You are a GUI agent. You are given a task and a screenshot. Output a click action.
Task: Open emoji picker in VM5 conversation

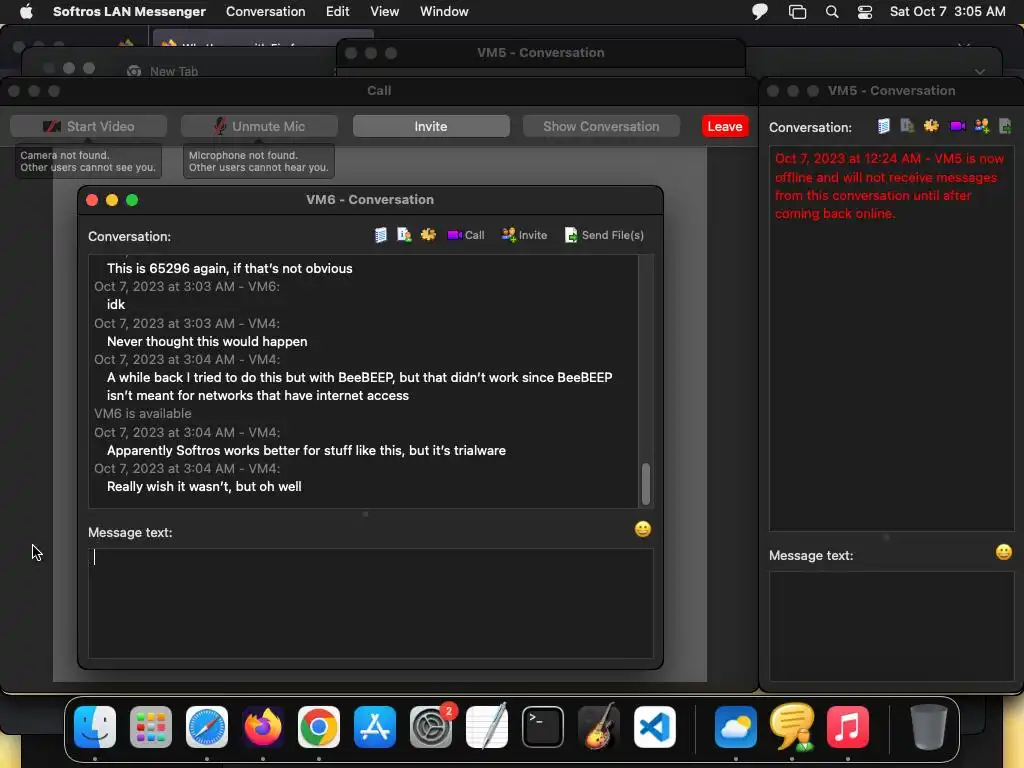(1004, 552)
